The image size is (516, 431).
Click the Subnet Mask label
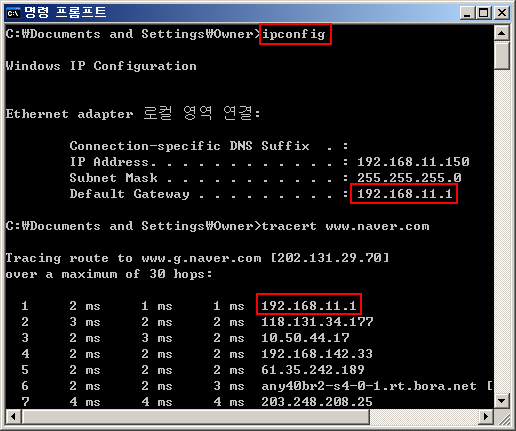(x=113, y=178)
